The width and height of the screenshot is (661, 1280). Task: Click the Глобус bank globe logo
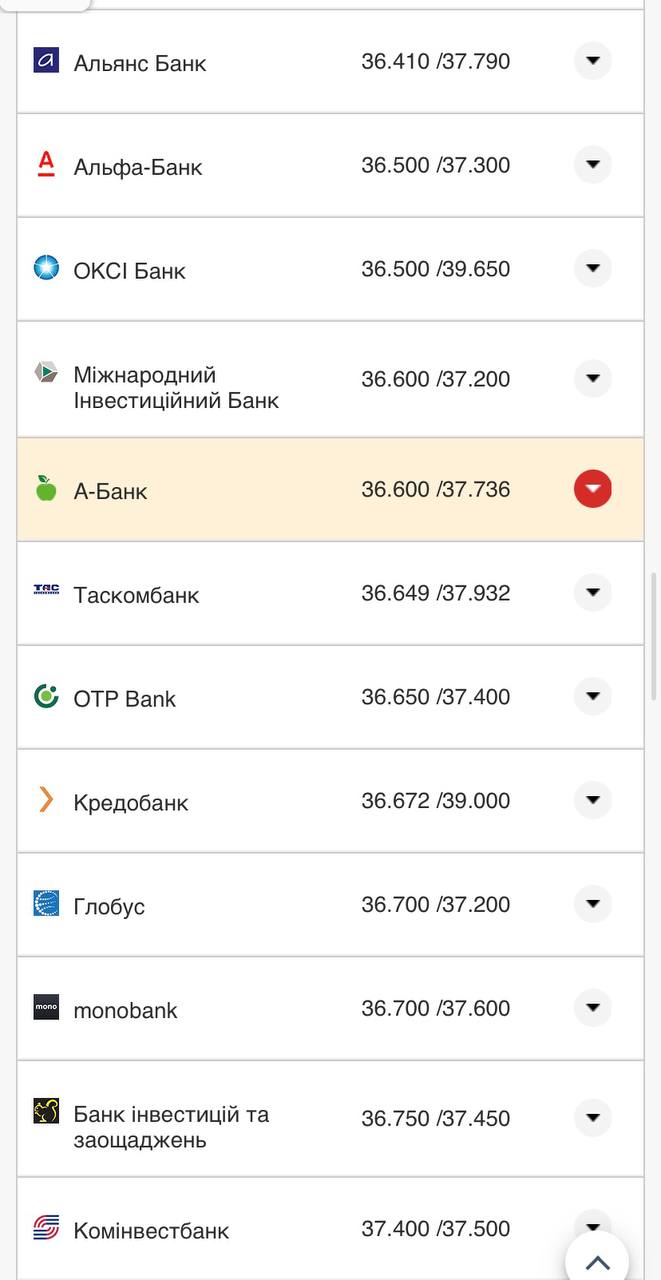(44, 904)
